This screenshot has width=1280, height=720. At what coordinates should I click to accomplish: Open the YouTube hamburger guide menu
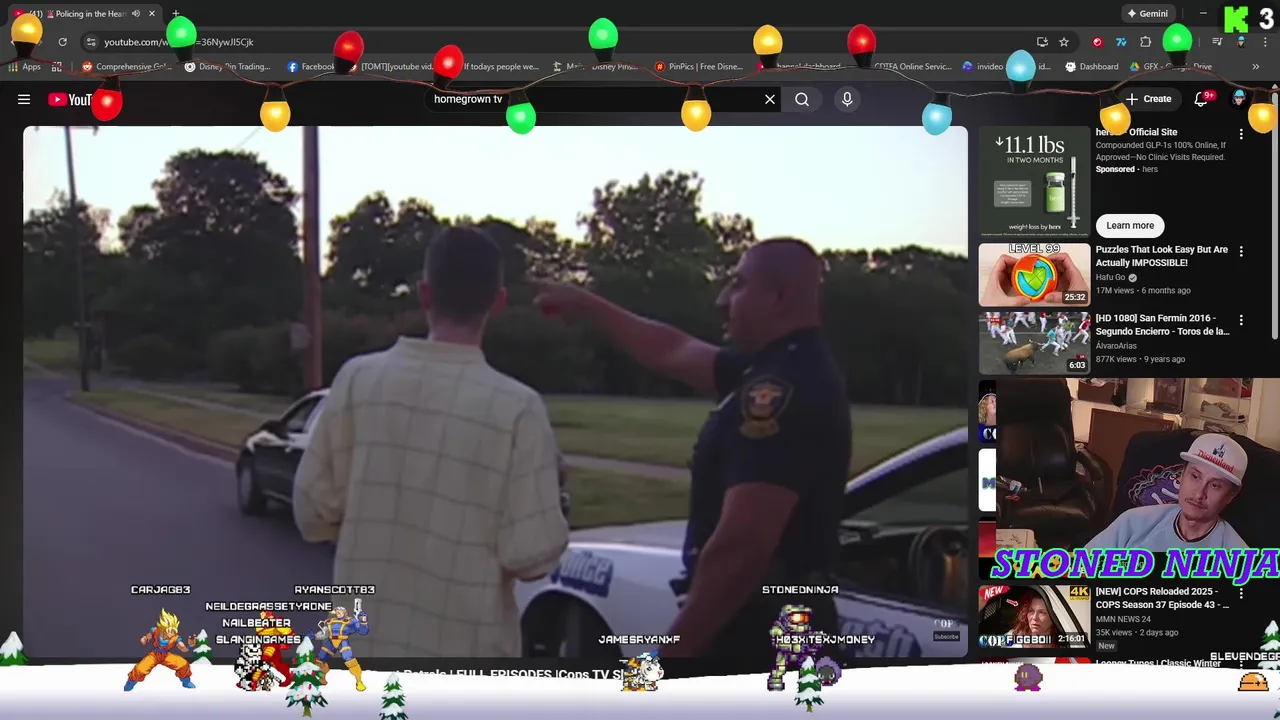tap(24, 99)
